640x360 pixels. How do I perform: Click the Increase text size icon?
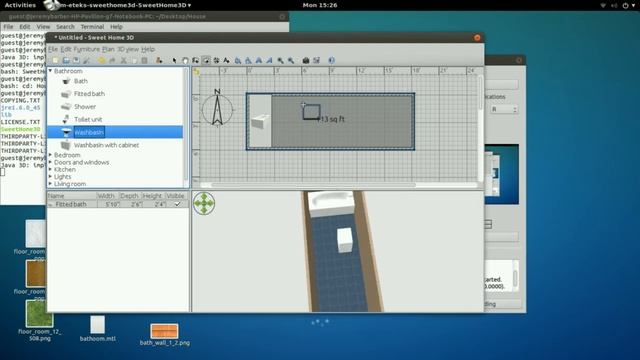[238, 60]
